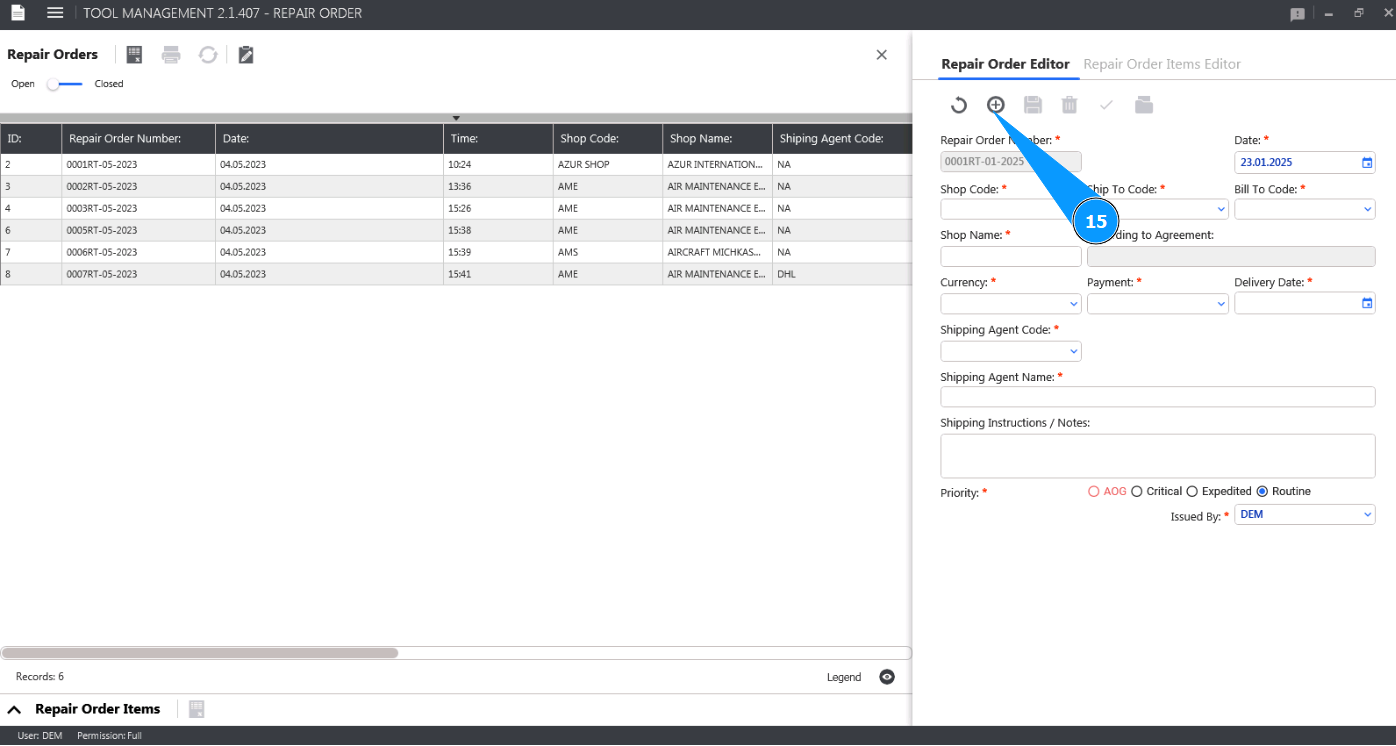Click the 15:39 time cell

click(498, 252)
